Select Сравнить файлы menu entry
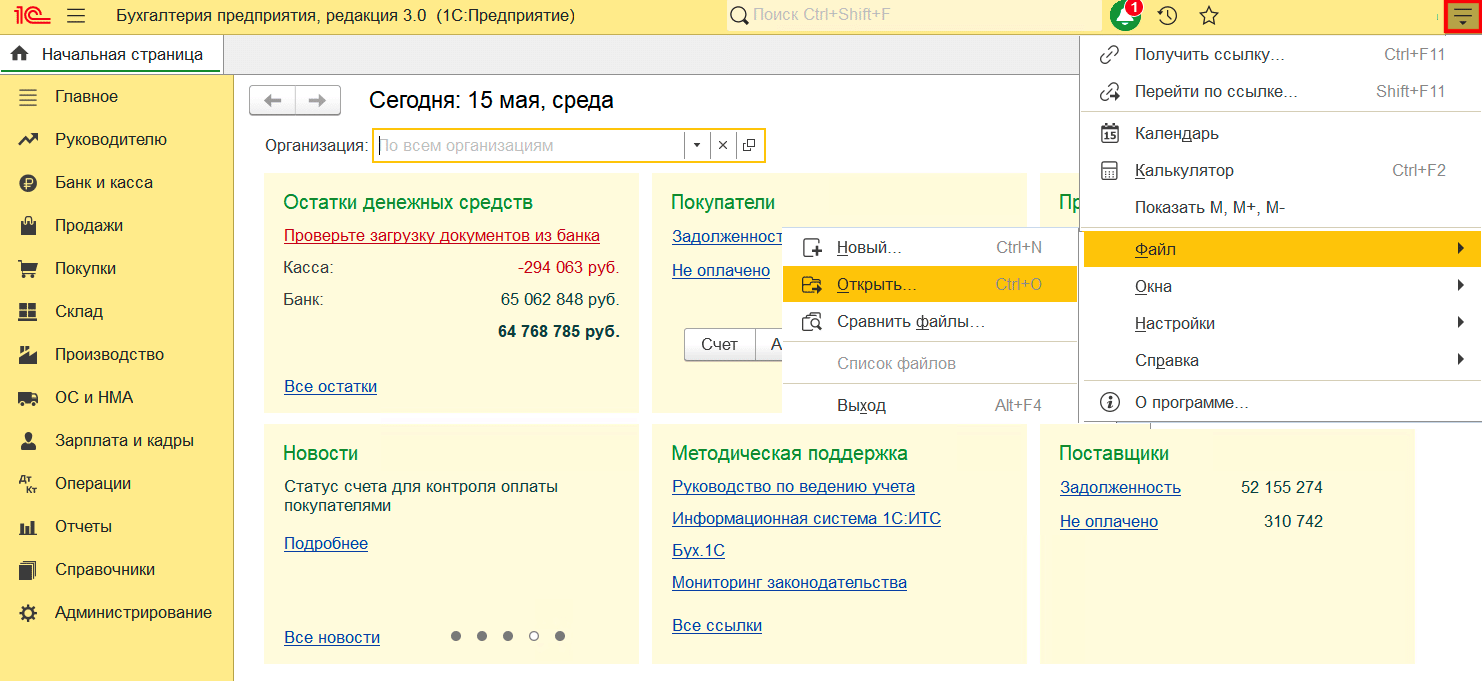1482x681 pixels. coord(910,322)
